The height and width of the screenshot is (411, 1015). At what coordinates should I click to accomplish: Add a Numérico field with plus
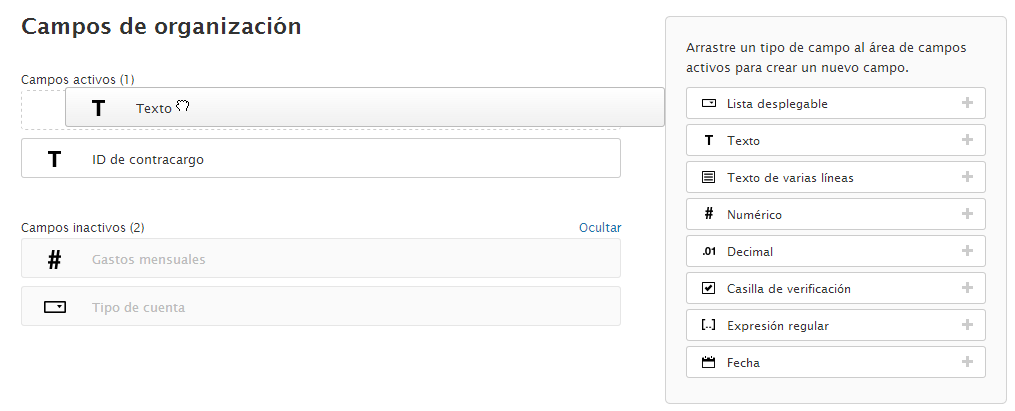pyautogui.click(x=967, y=214)
